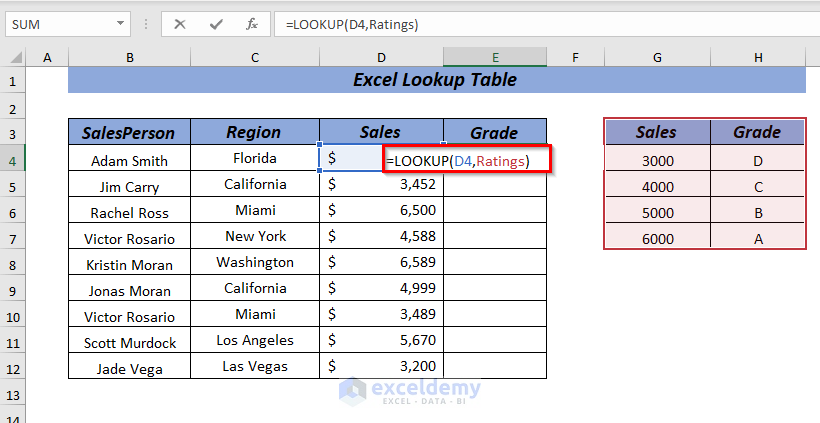820x423 pixels.
Task: Select the 5,670 sales cell
Action: point(382,340)
